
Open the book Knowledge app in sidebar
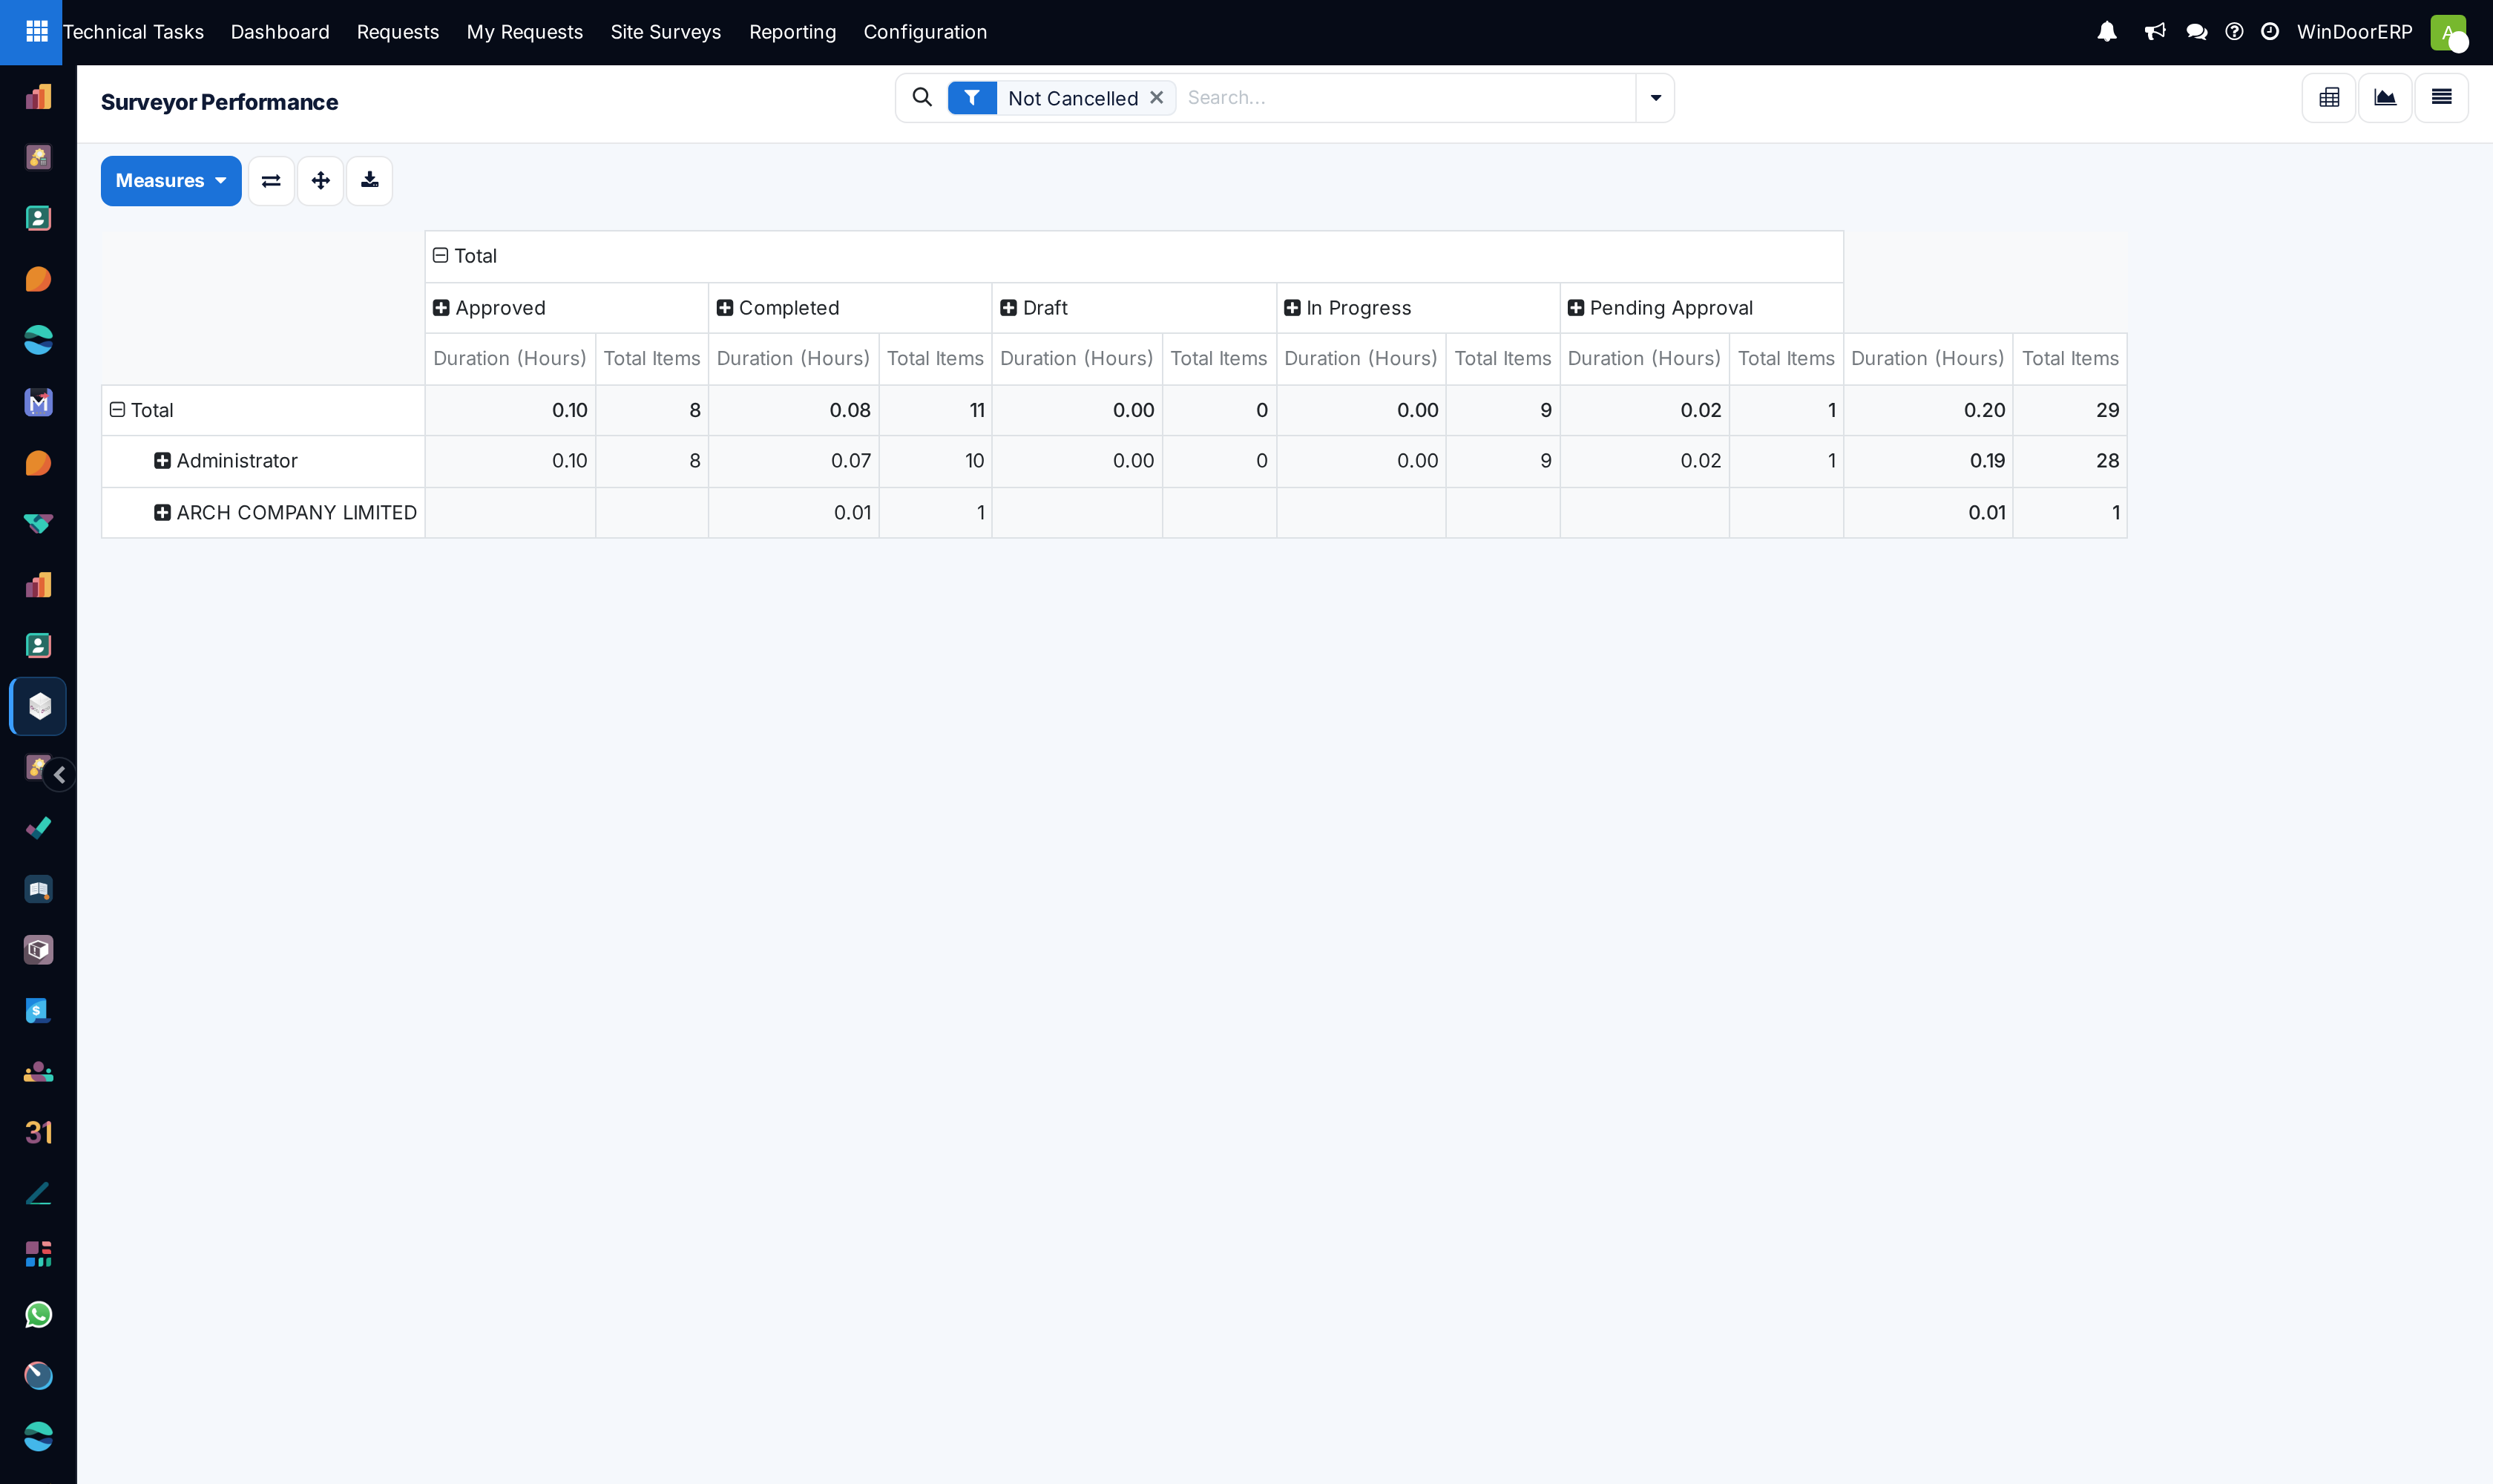[x=38, y=889]
